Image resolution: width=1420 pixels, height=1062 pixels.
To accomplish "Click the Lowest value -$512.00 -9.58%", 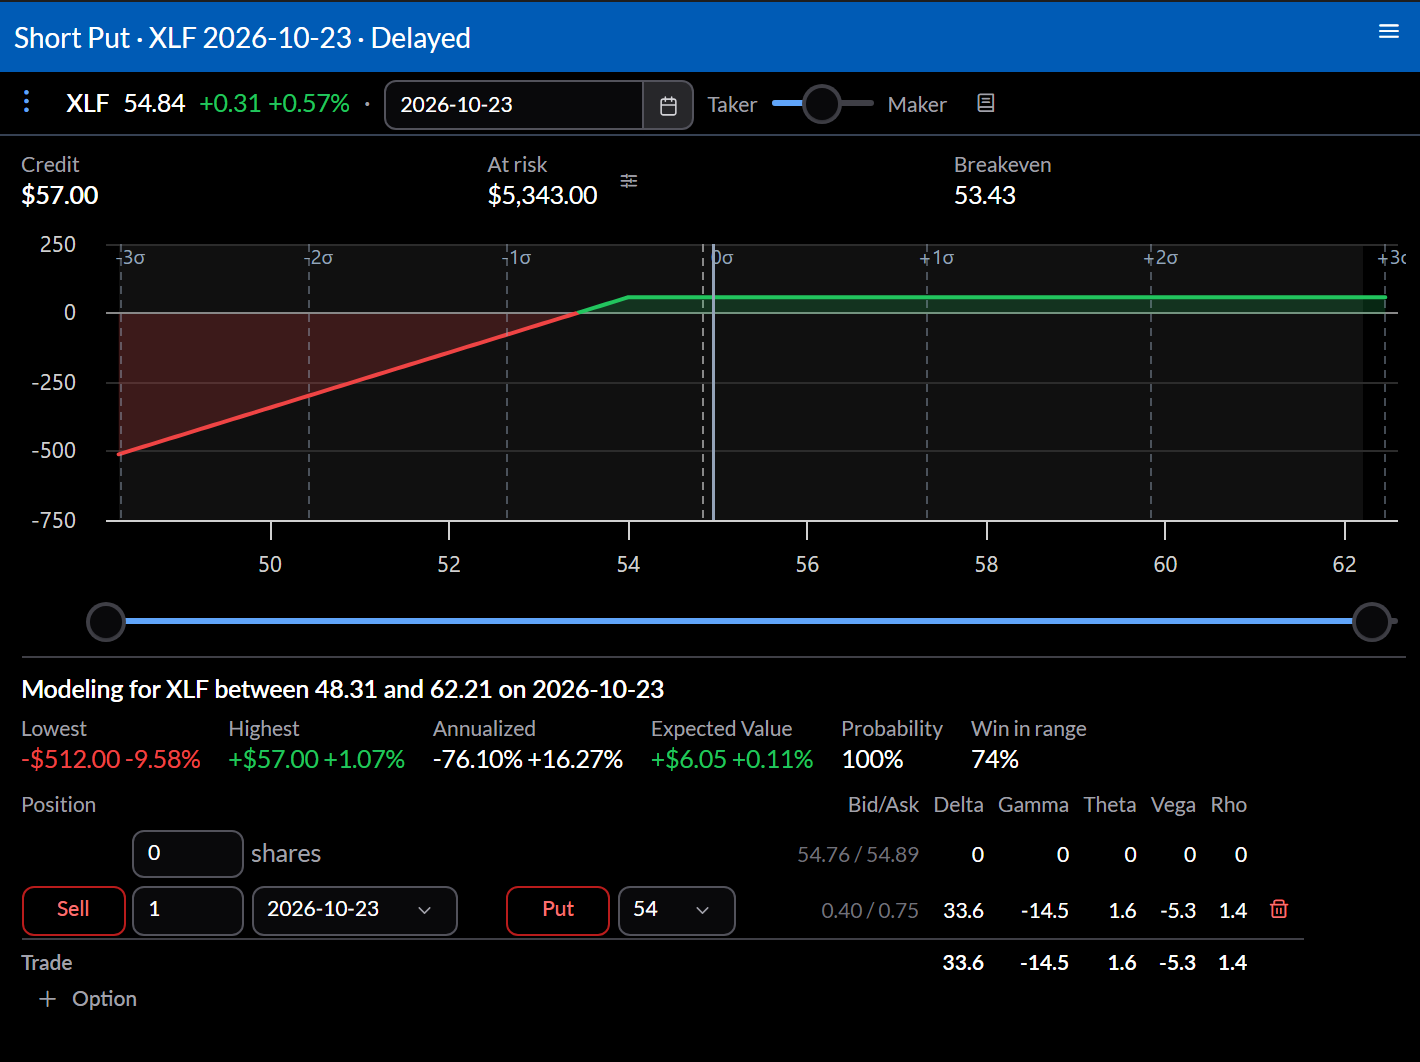I will pyautogui.click(x=111, y=760).
